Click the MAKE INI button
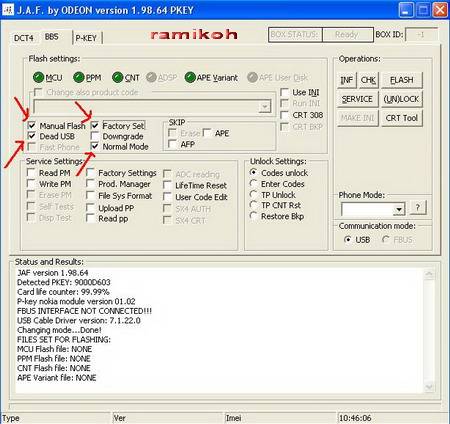Image resolution: width=450 pixels, height=424 pixels. 357,118
